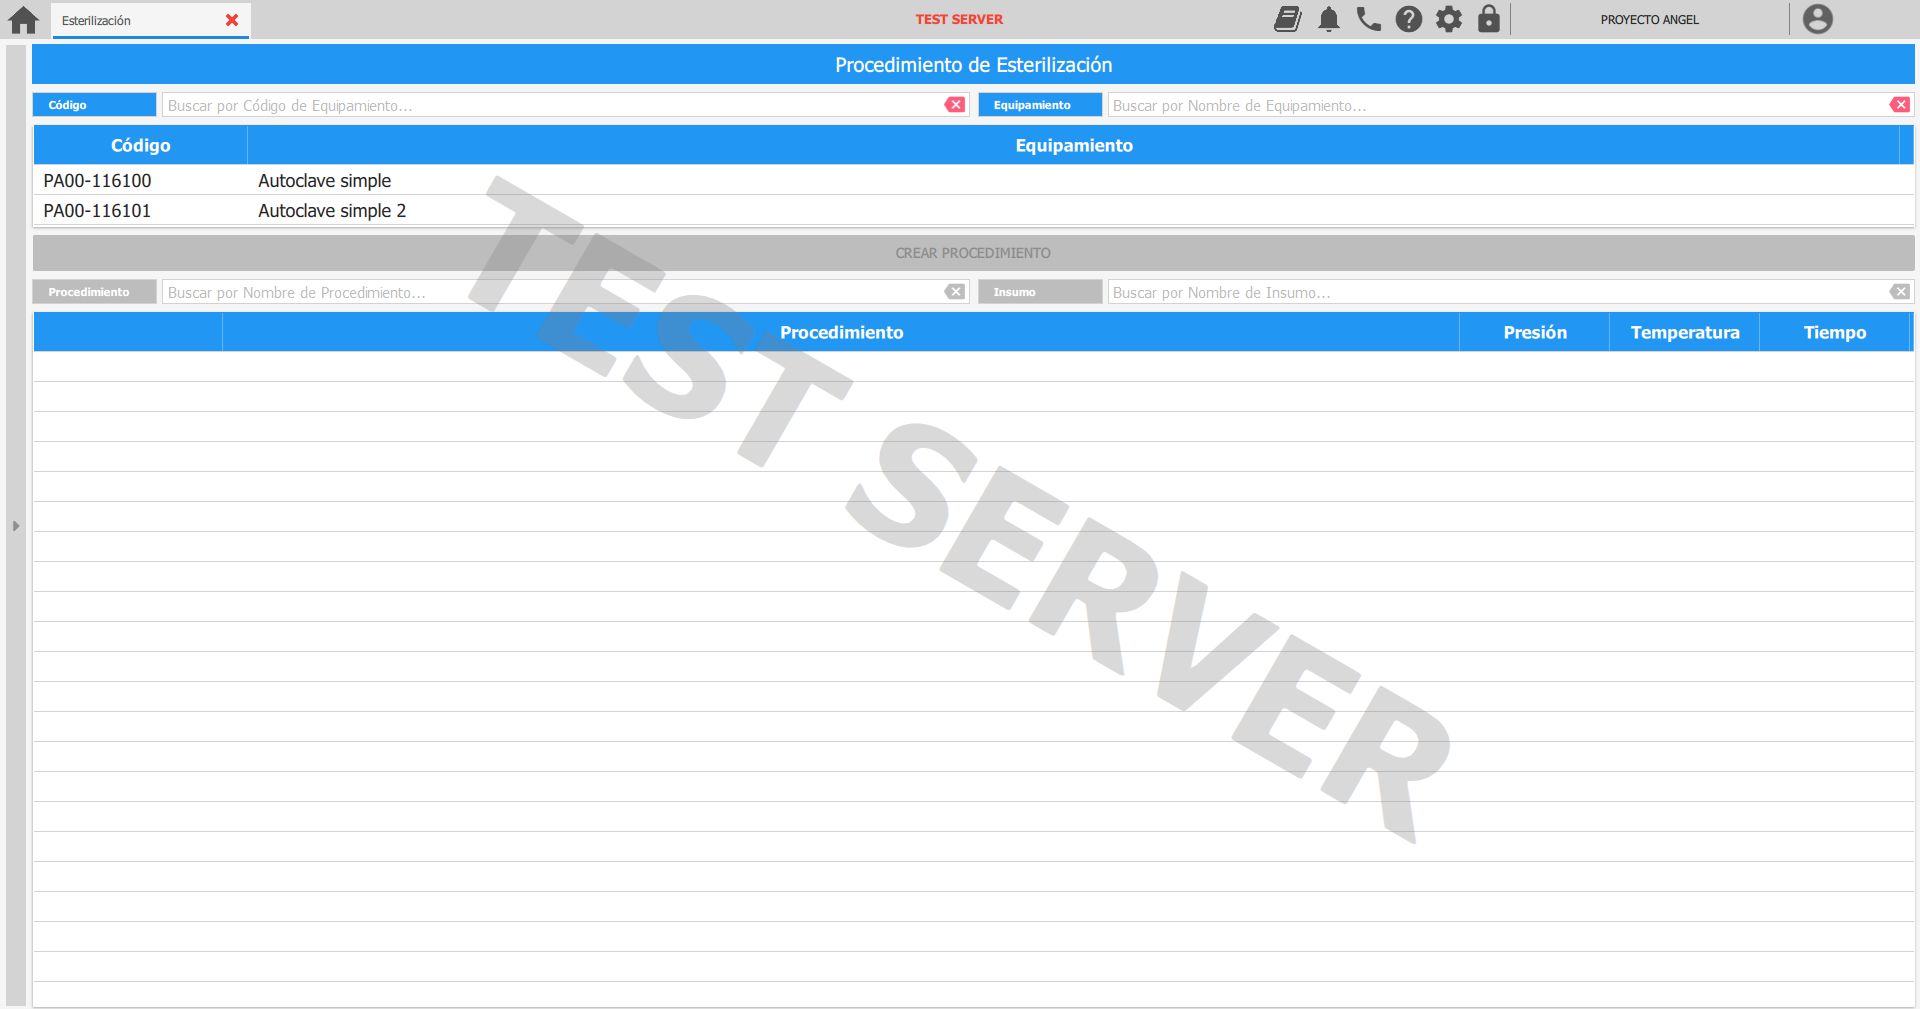Screen dimensions: 1920x1009
Task: Open the user profile avatar icon
Action: click(x=1817, y=19)
